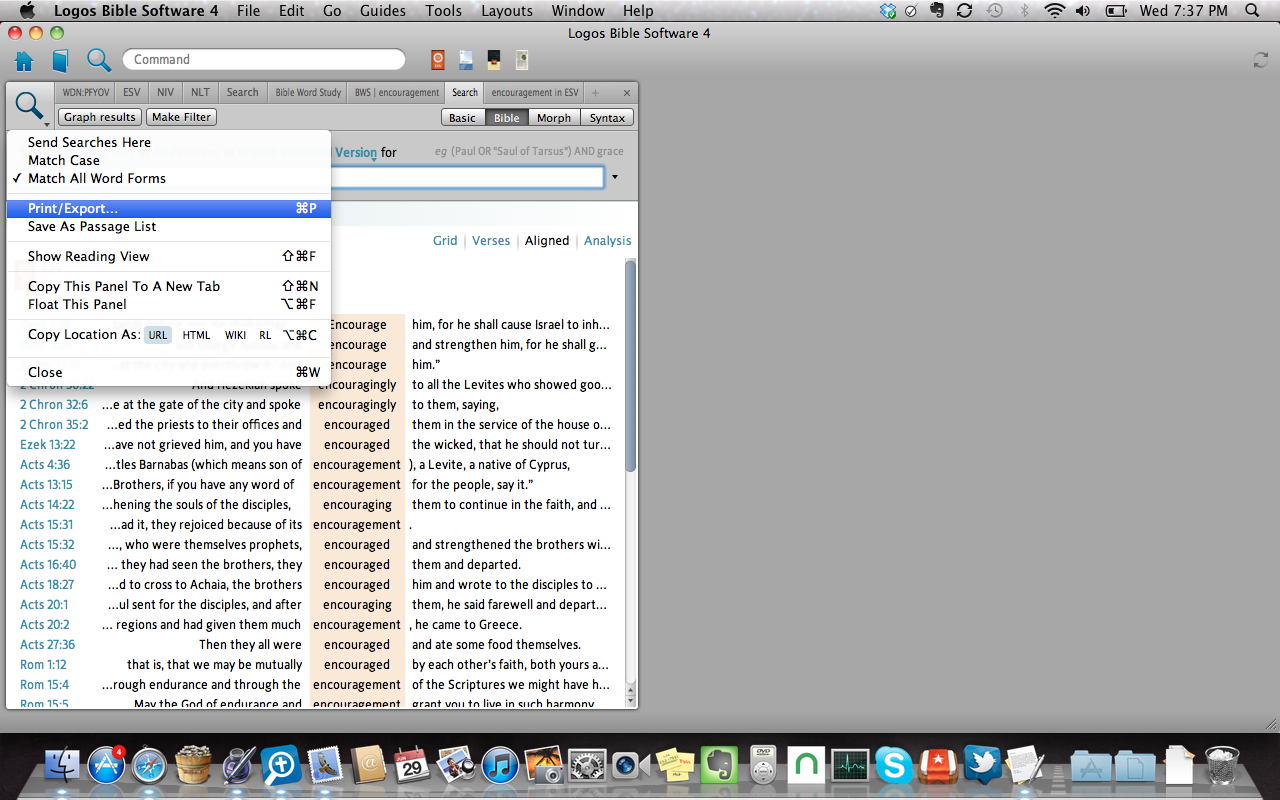The height and width of the screenshot is (800, 1280).
Task: Add a new tab with the plus icon
Action: [595, 93]
